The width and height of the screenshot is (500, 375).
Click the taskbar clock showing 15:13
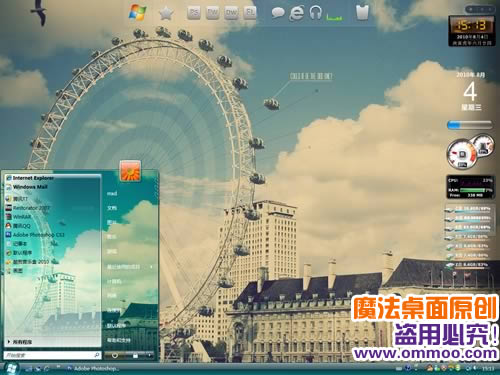tap(488, 368)
